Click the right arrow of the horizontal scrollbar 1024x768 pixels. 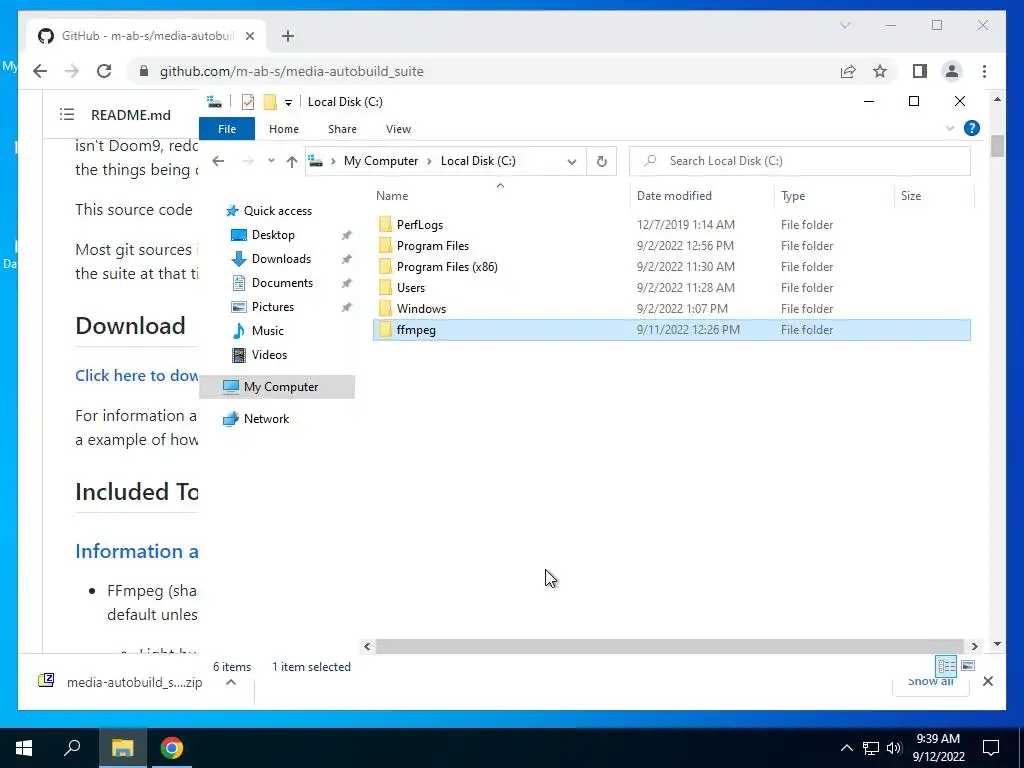coord(974,647)
